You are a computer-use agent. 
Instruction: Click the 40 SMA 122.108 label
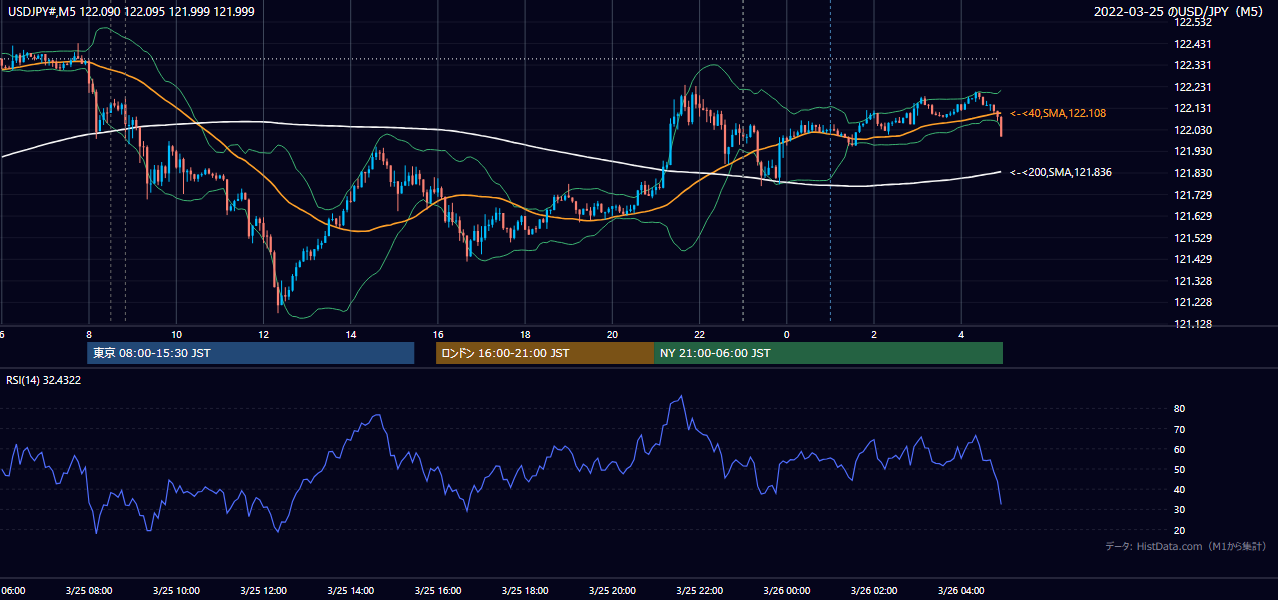click(x=1058, y=114)
